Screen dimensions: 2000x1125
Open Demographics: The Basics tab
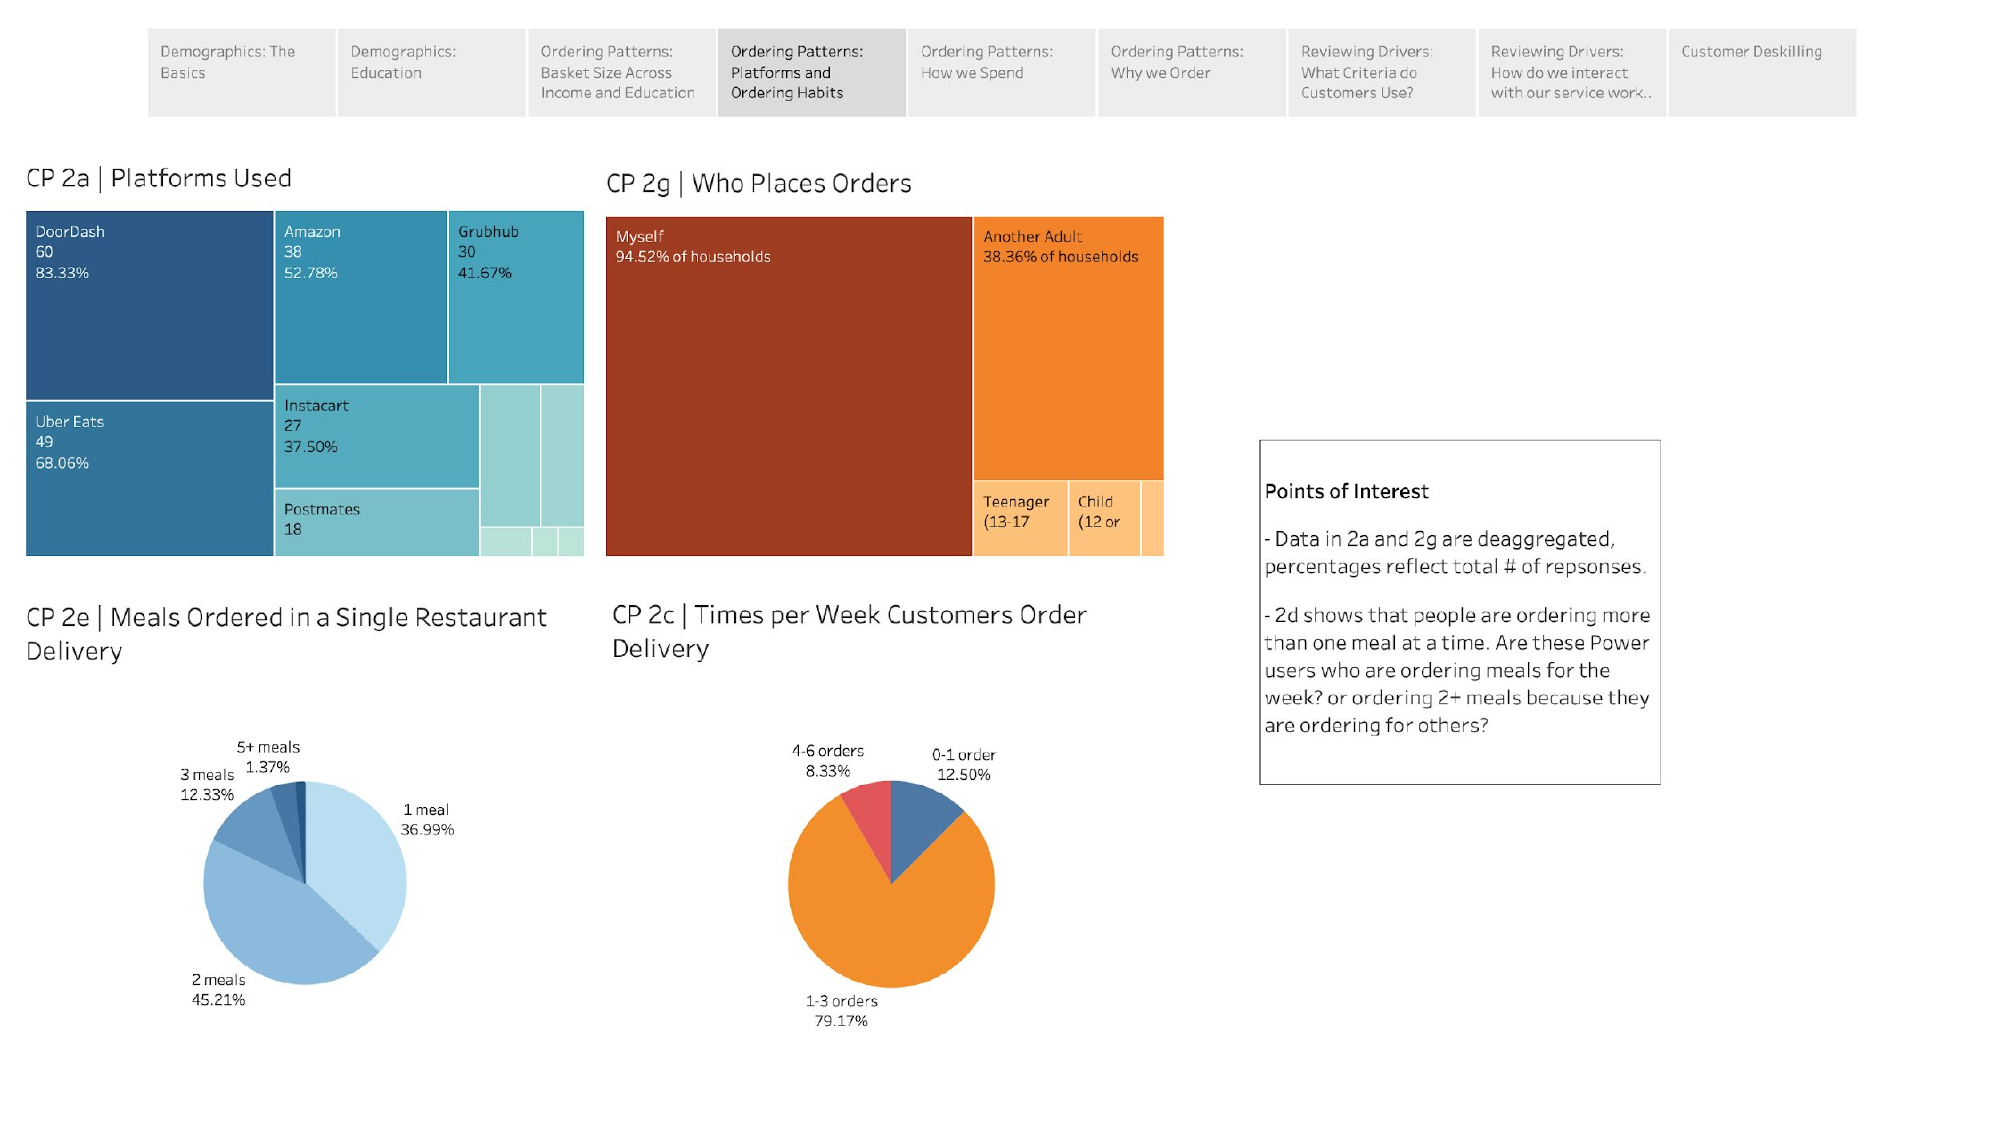click(x=241, y=73)
